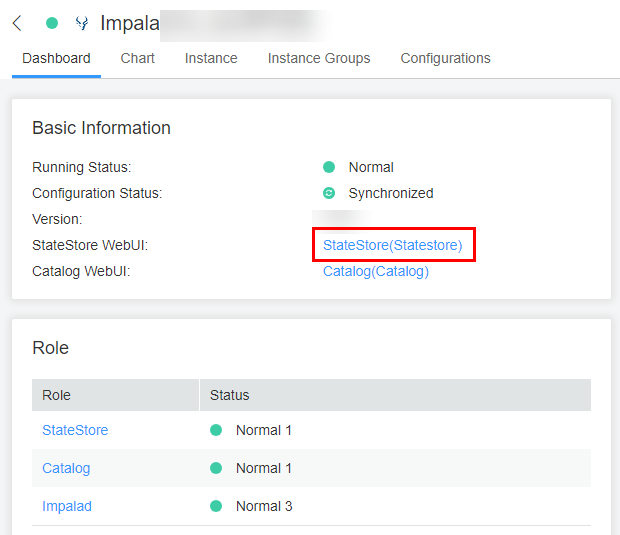This screenshot has width=620, height=535.
Task: Open the Instance tab
Action: (211, 59)
